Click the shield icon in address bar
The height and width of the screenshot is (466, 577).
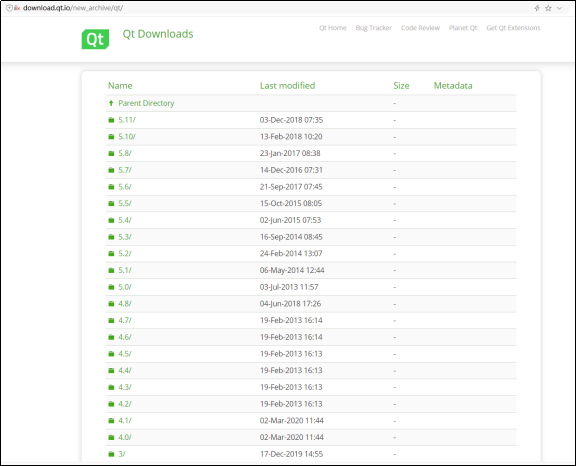pos(9,8)
